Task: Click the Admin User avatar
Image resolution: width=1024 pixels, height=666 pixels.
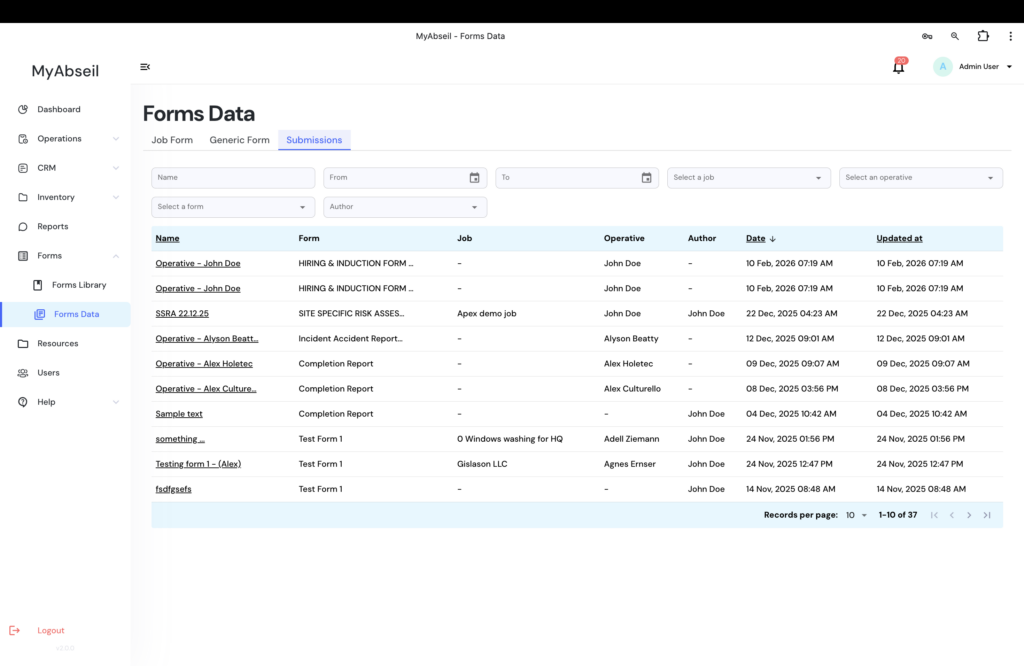Action: click(x=943, y=67)
